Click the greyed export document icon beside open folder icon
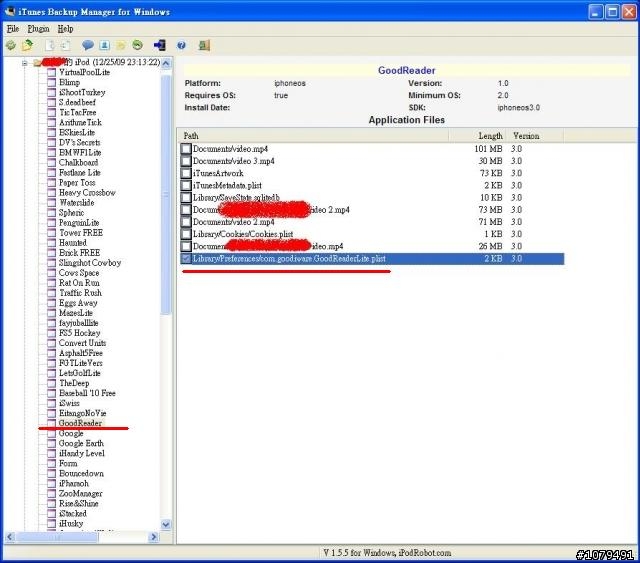This screenshot has height=563, width=640. (49, 45)
